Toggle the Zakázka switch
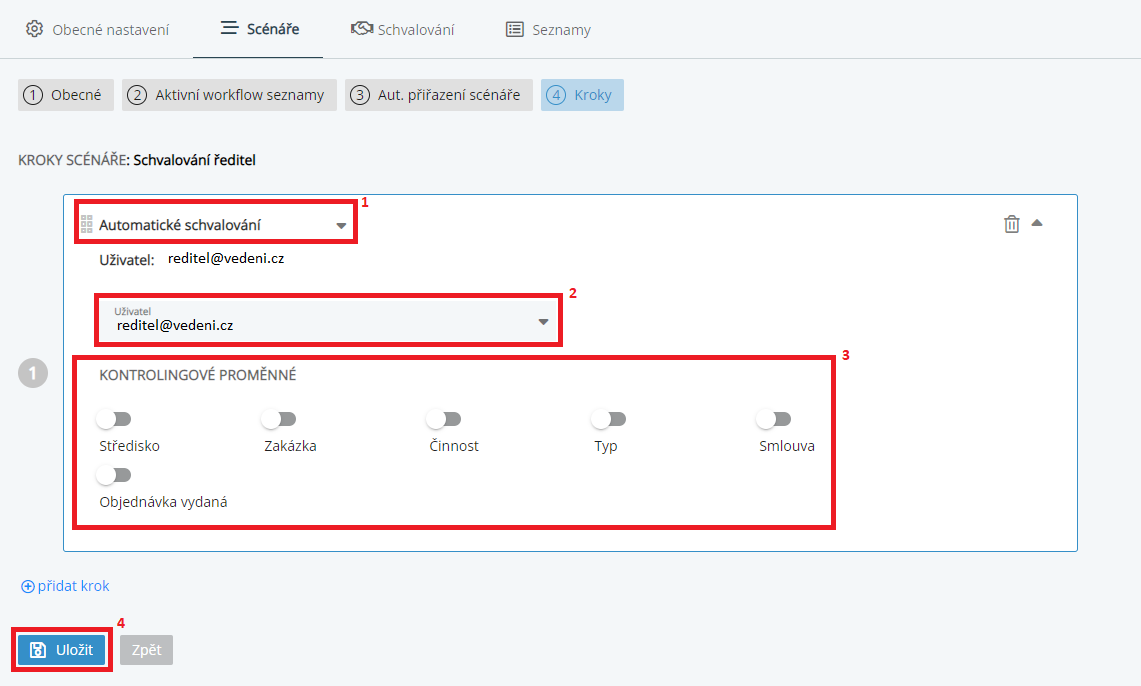The width and height of the screenshot is (1141, 686). click(278, 419)
